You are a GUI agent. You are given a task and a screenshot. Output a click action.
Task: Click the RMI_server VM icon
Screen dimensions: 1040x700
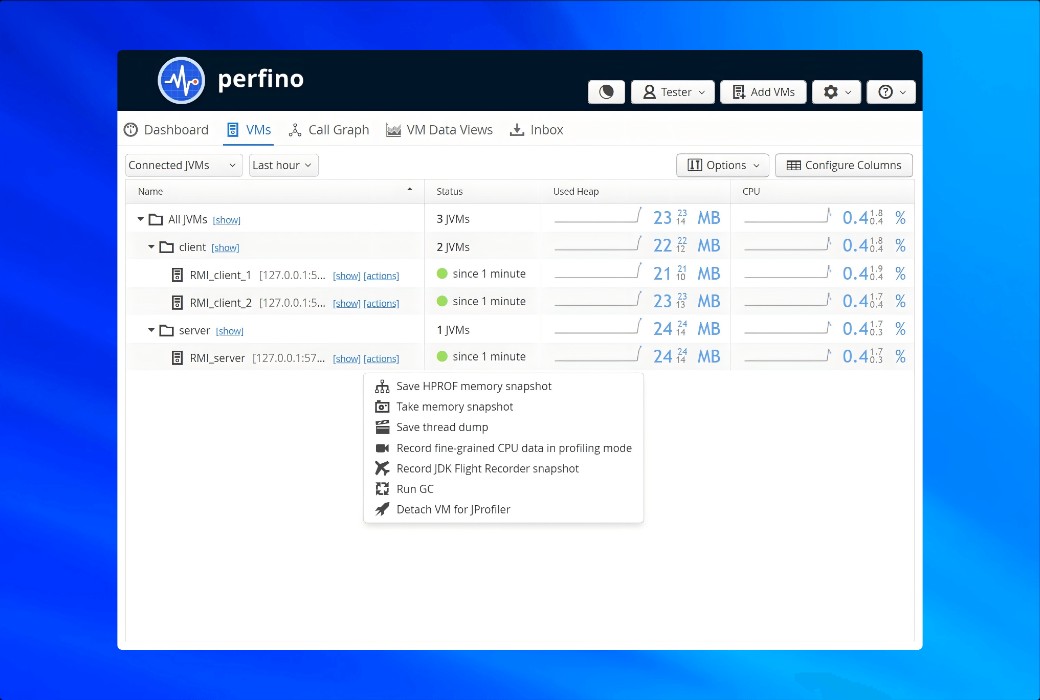click(177, 358)
